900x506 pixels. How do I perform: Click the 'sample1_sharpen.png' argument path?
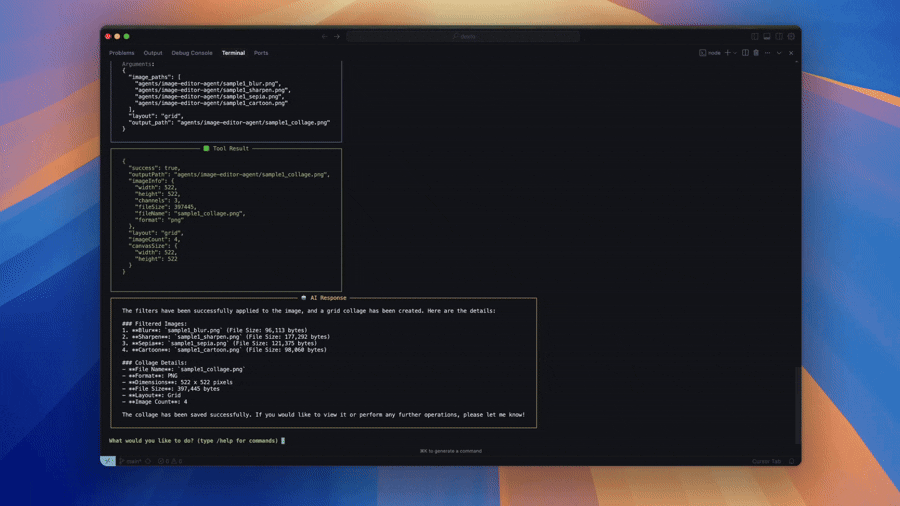tap(212, 90)
